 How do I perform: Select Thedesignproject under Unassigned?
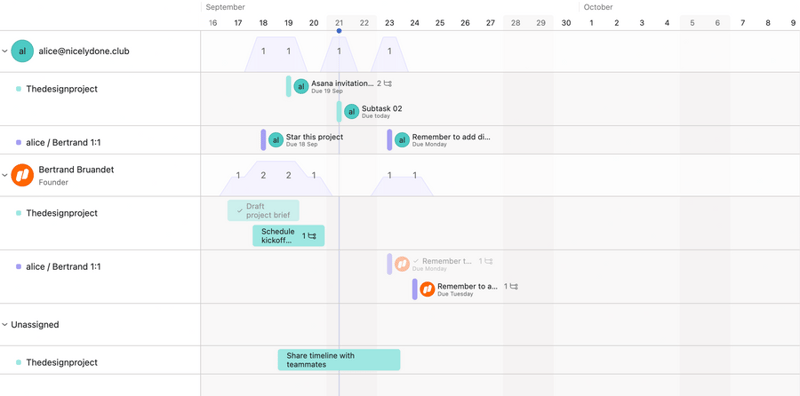[x=62, y=362]
